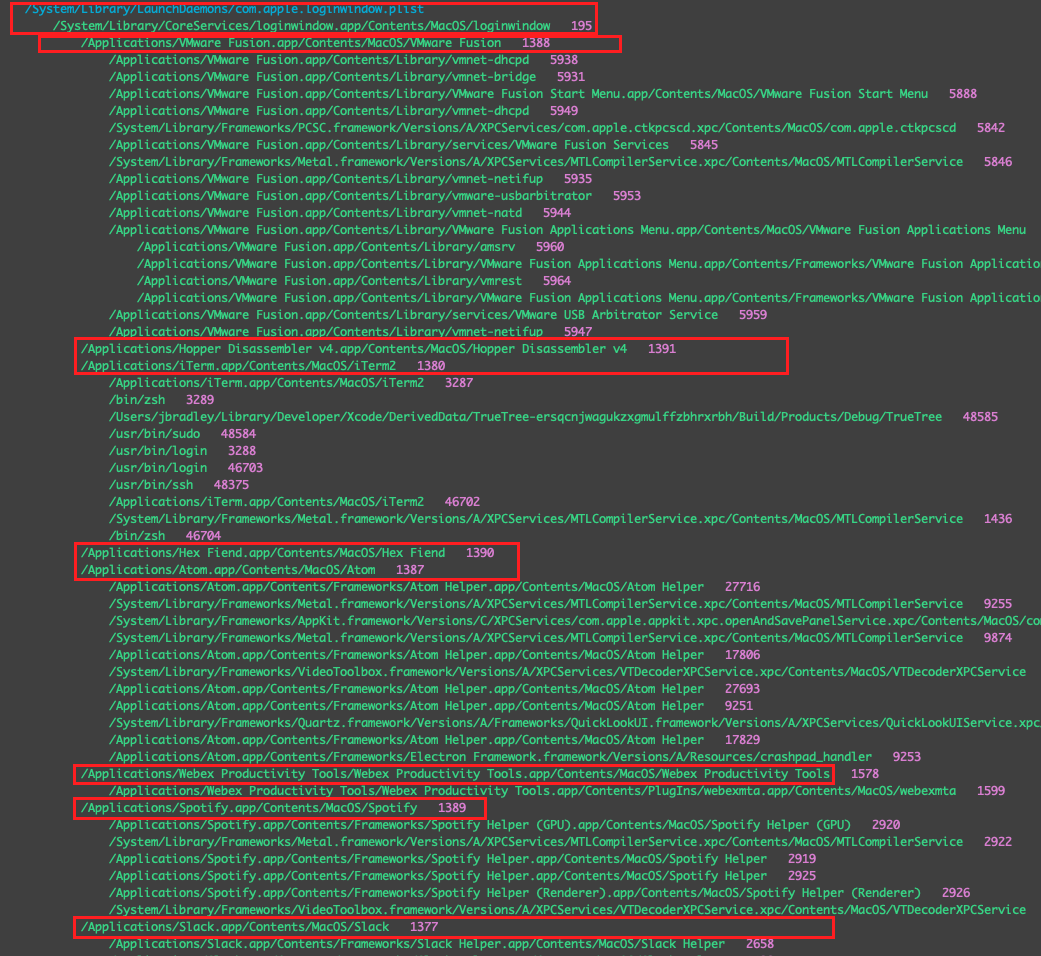The height and width of the screenshot is (956, 1041).
Task: Select the /usr/bin/login line PID 3288
Action: 182,451
